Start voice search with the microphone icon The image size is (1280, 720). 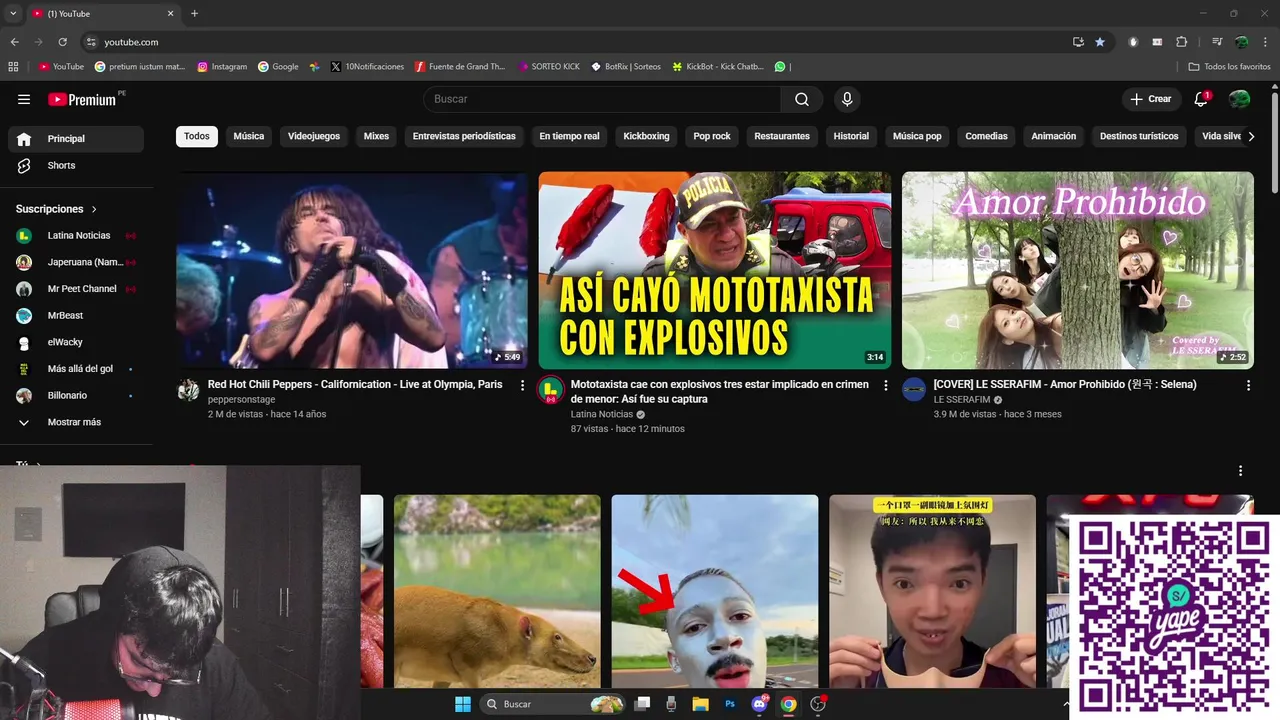[x=847, y=99]
